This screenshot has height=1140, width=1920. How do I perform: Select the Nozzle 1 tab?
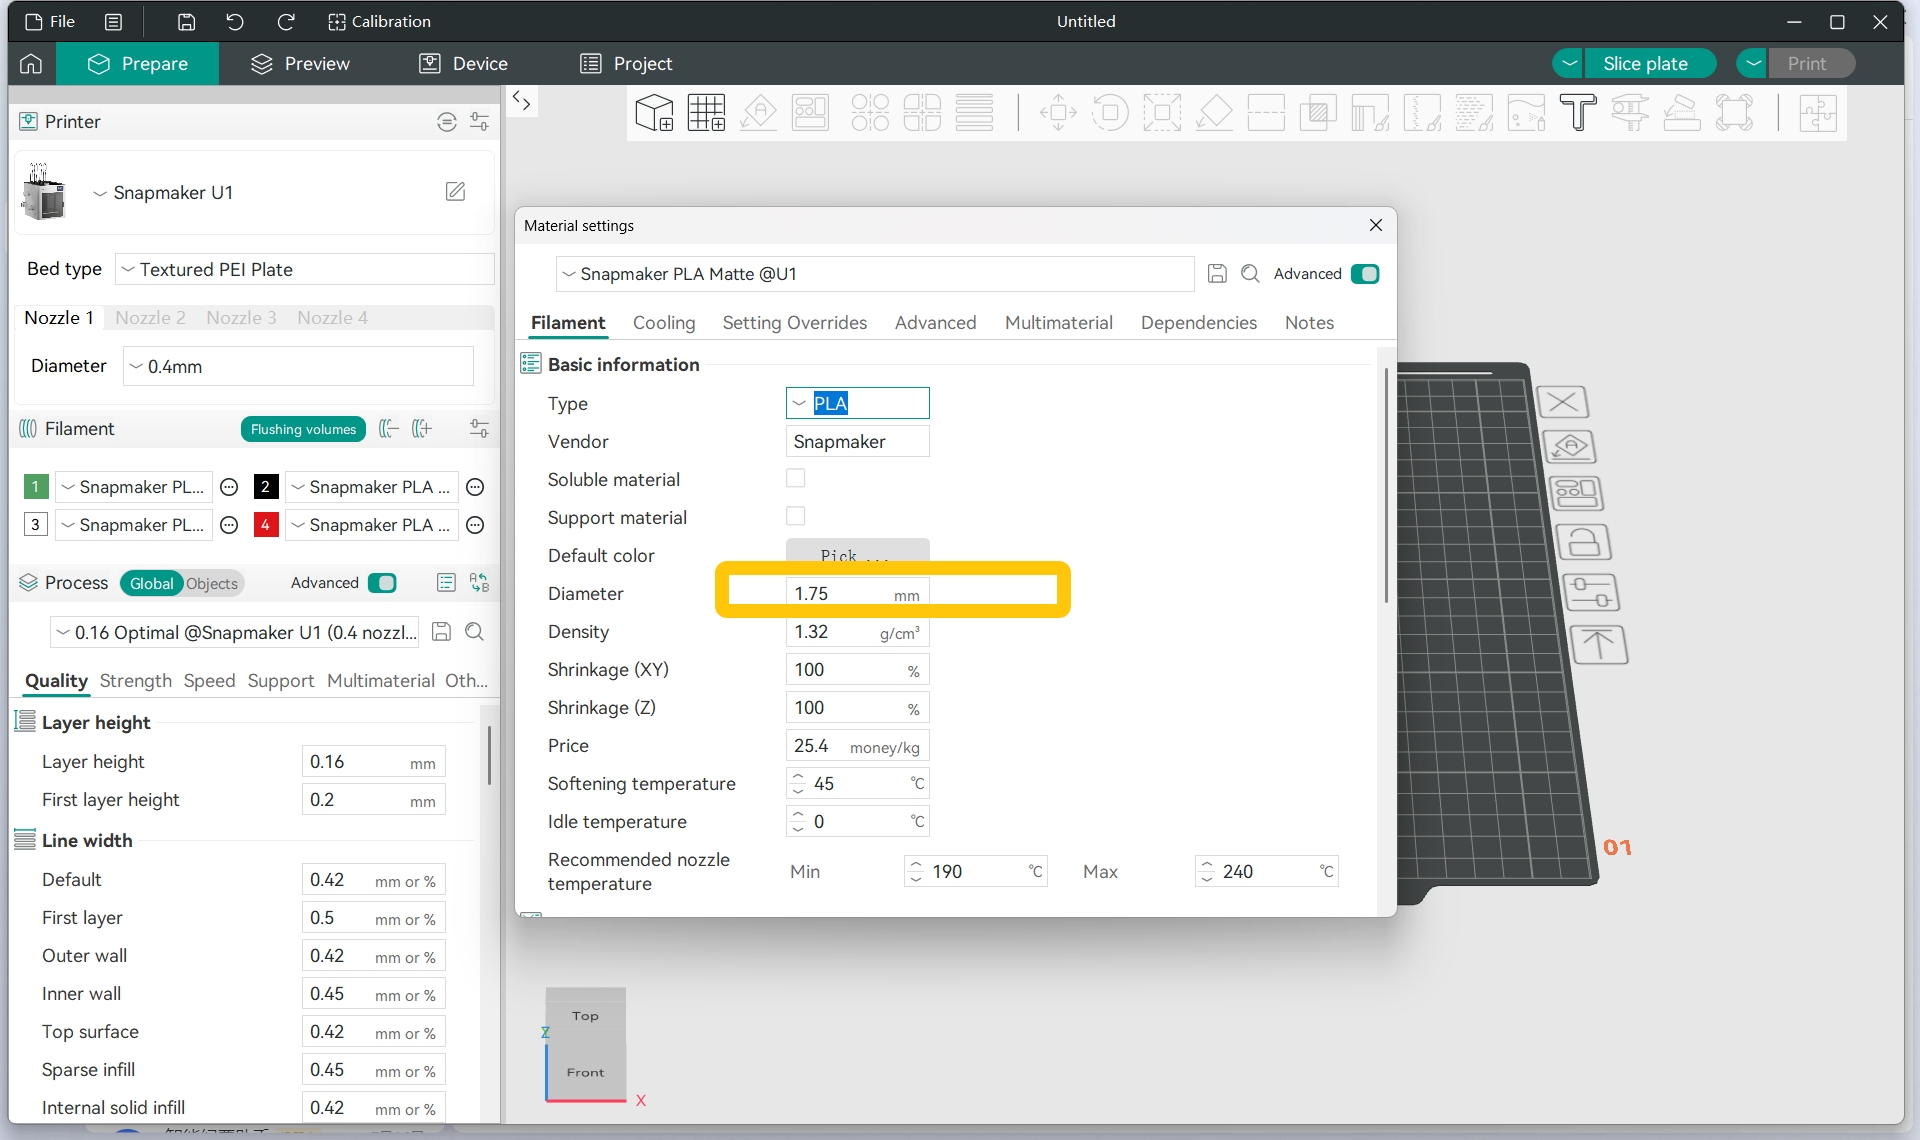(59, 318)
